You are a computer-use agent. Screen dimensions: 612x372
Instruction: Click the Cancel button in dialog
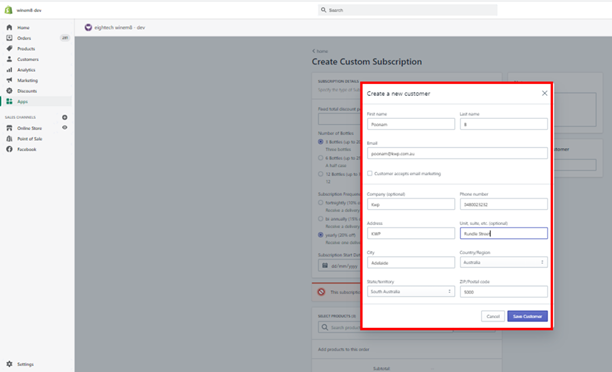pos(493,316)
